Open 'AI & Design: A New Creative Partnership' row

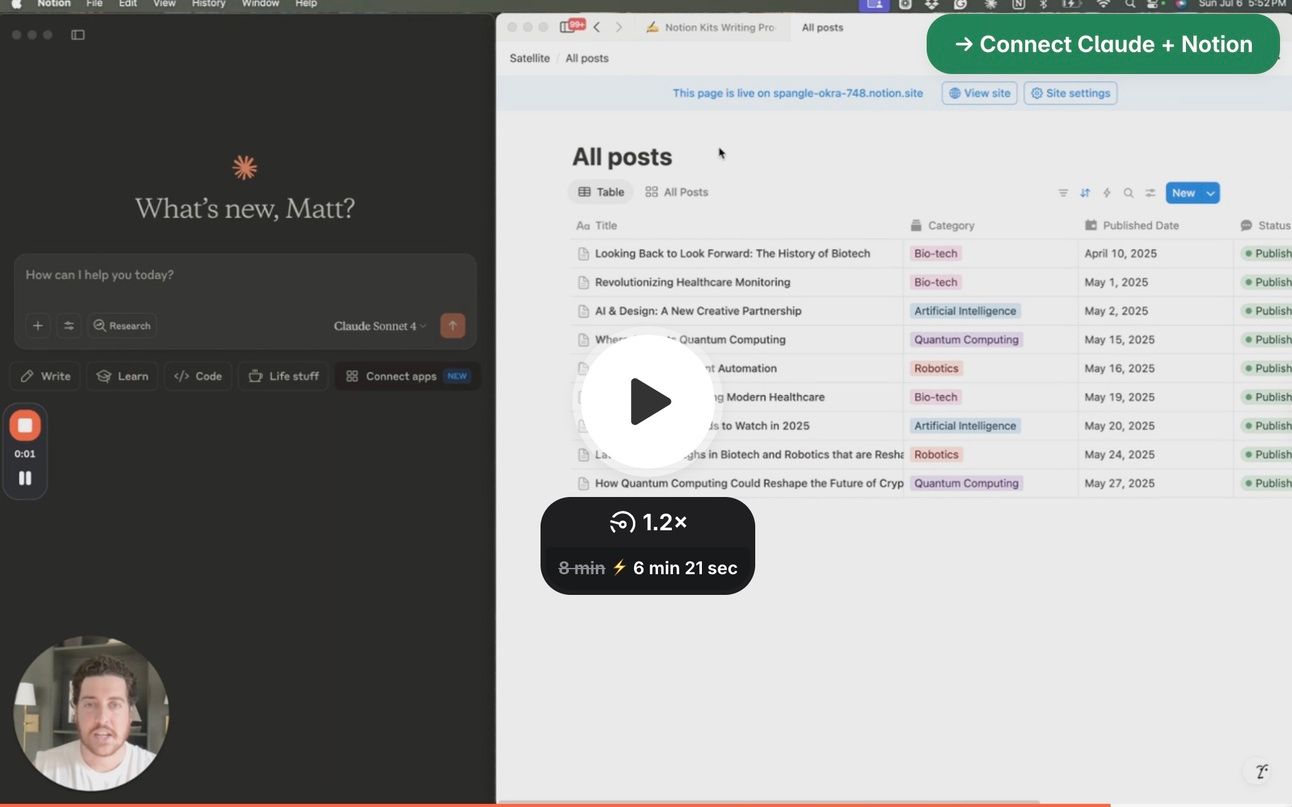698,311
